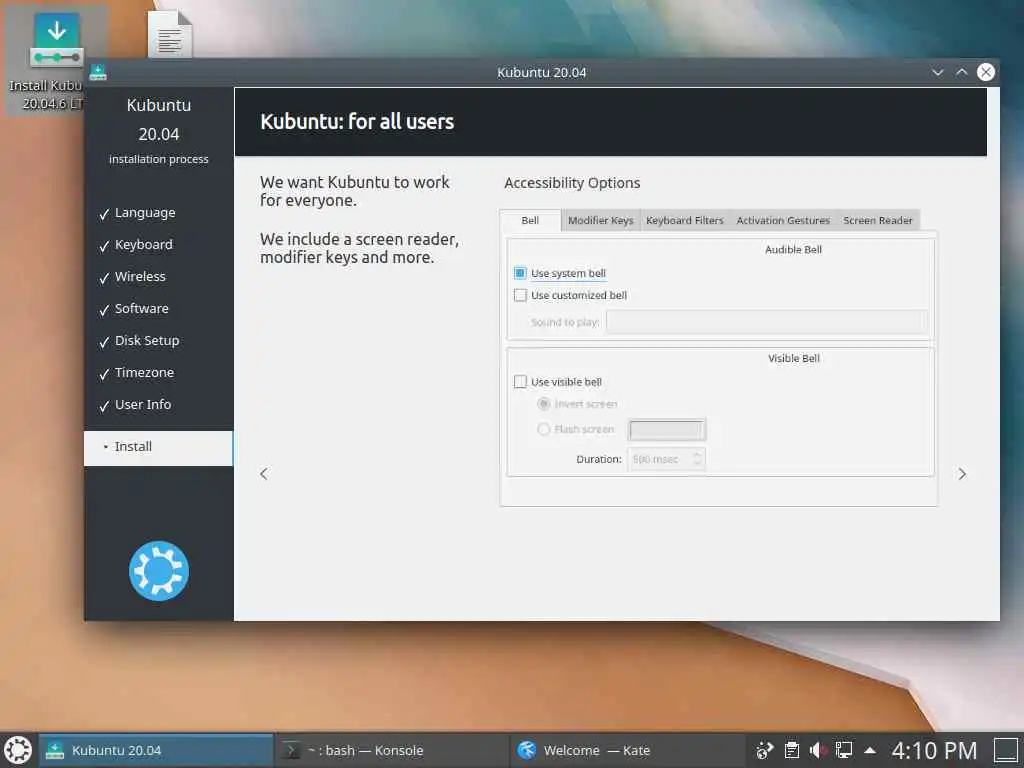Close the Kubuntu 20.04 installer window
This screenshot has width=1024, height=768.
pyautogui.click(x=986, y=72)
